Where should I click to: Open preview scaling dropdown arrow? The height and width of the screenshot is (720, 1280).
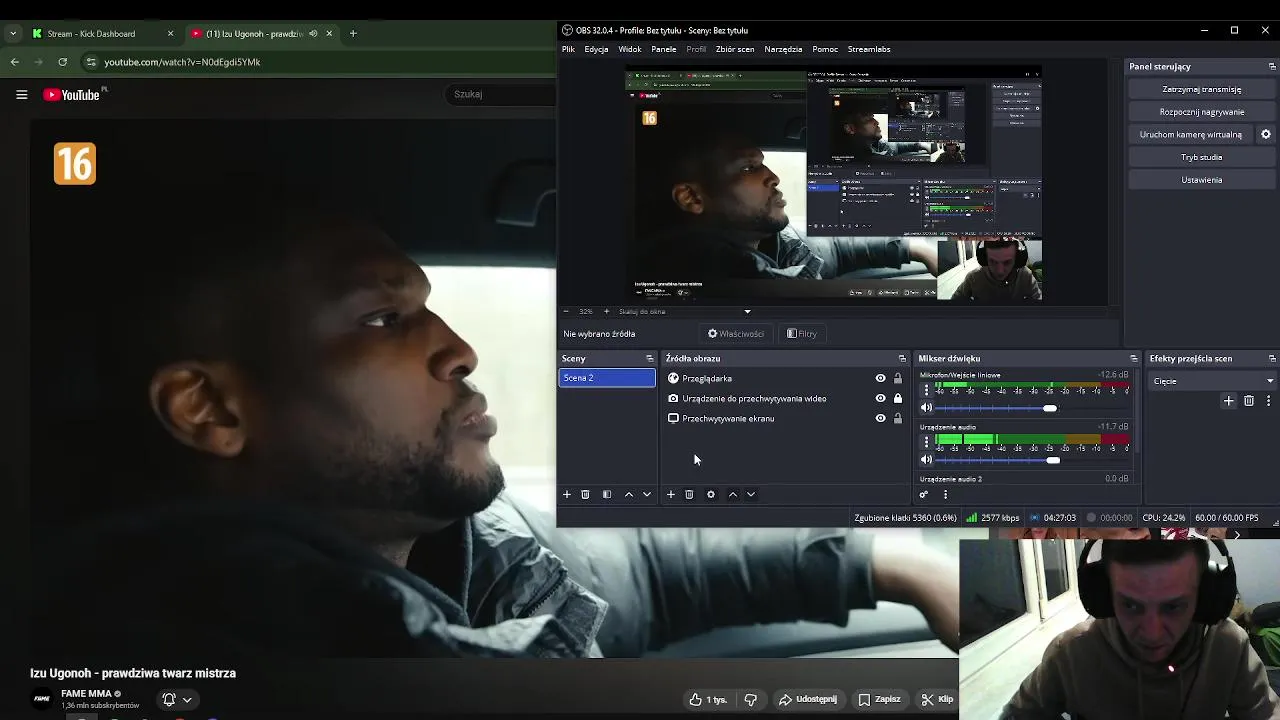click(747, 311)
